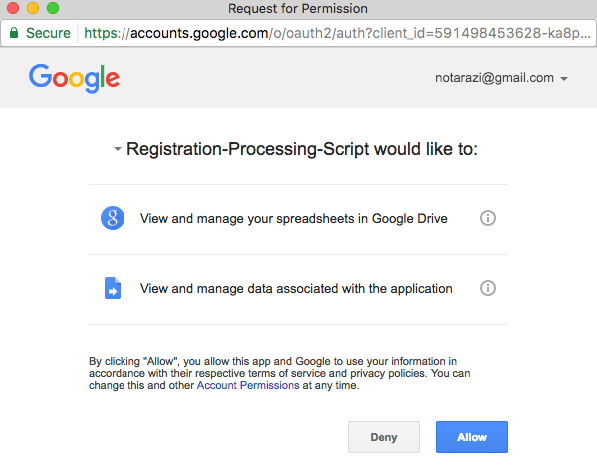Click the Registration-Processing-Script heading text
Screen dimensions: 597x469
click(x=302, y=149)
